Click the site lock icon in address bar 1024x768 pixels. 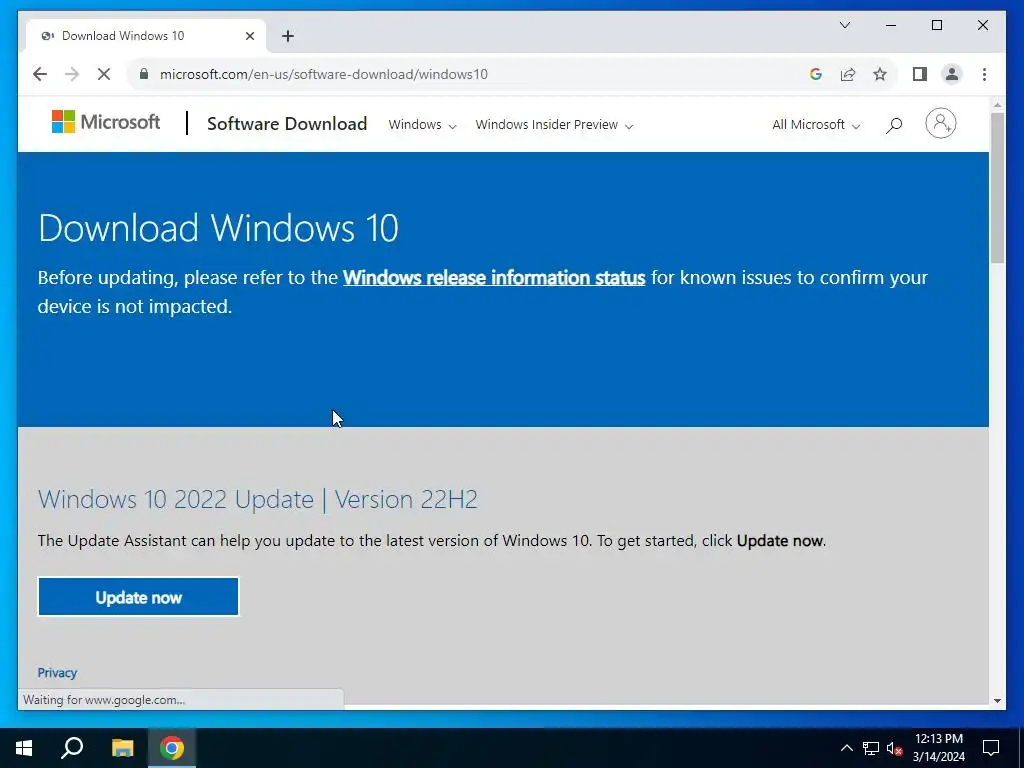144,74
